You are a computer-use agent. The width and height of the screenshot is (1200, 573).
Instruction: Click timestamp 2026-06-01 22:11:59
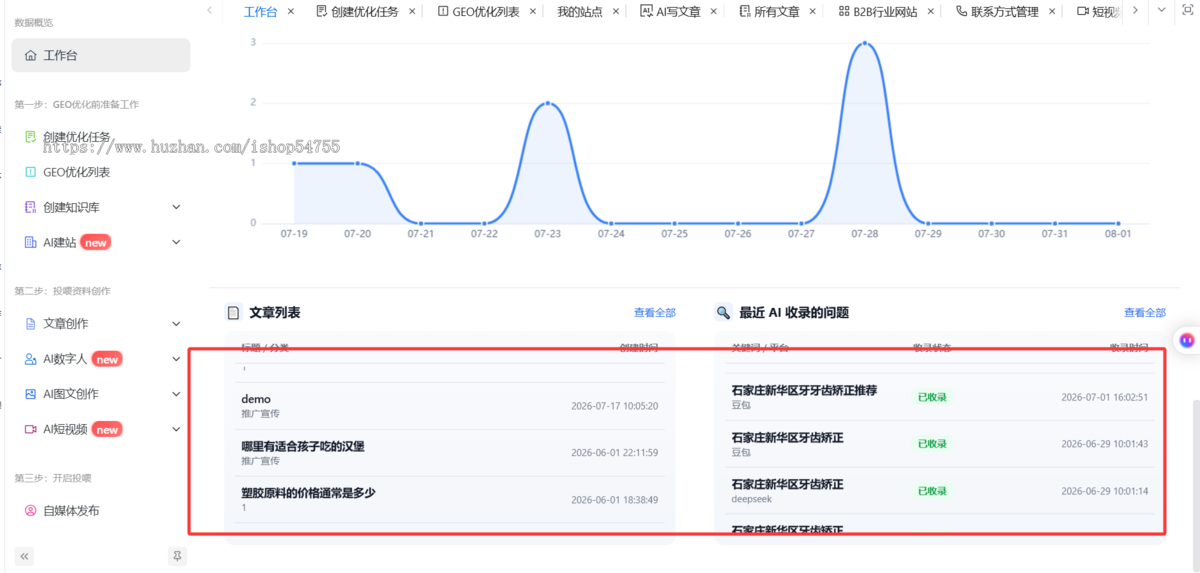click(x=614, y=453)
